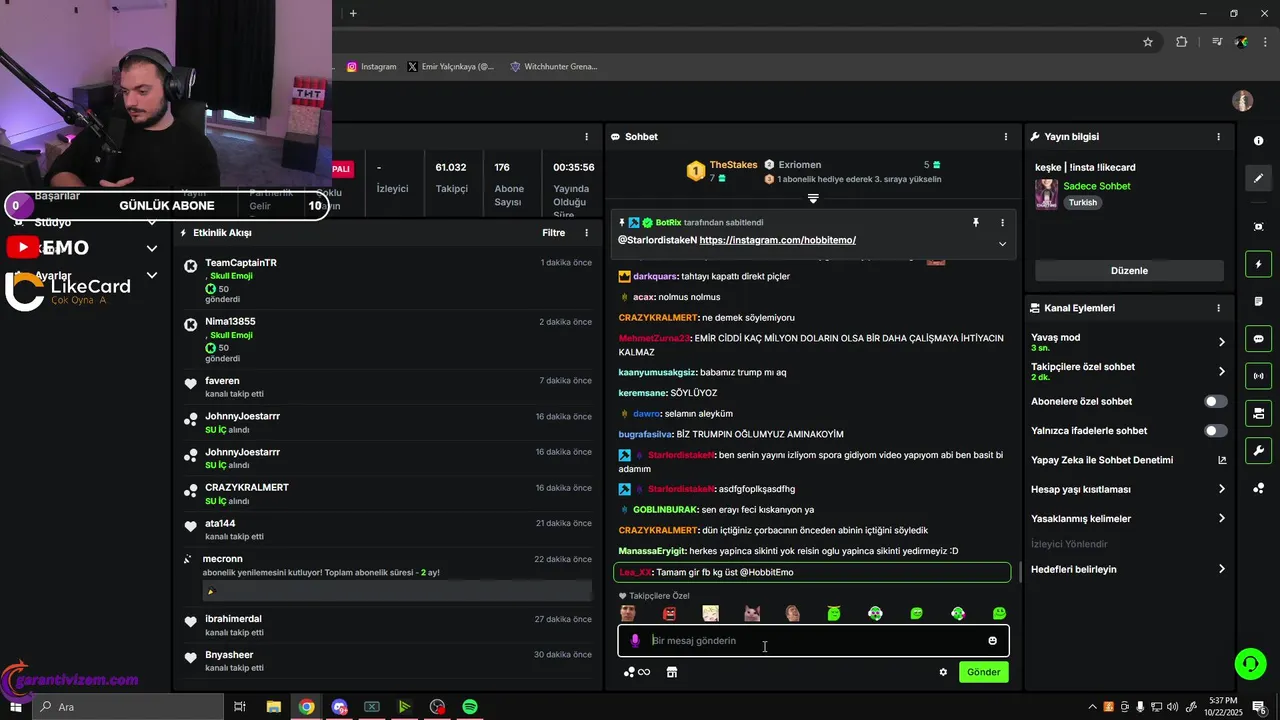This screenshot has width=1280, height=720.
Task: Click the lightning bolt icon in right sidebar
Action: pyautogui.click(x=1258, y=264)
